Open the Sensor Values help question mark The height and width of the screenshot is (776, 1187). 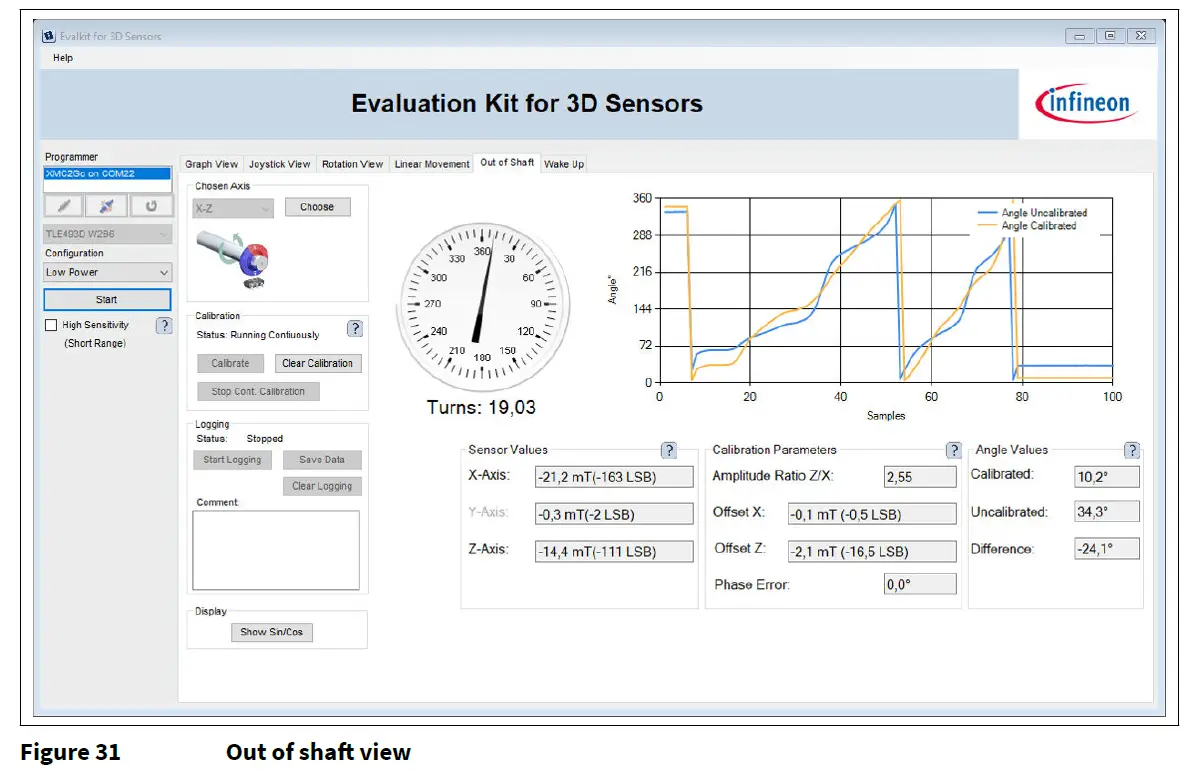(x=668, y=450)
